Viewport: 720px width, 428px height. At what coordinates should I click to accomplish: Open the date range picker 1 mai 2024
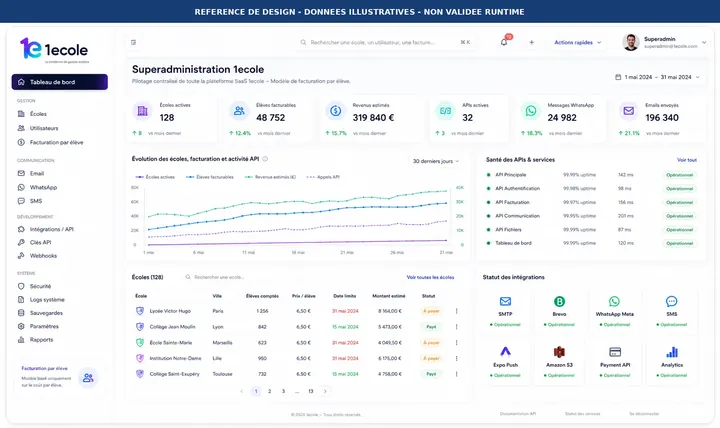(x=658, y=77)
